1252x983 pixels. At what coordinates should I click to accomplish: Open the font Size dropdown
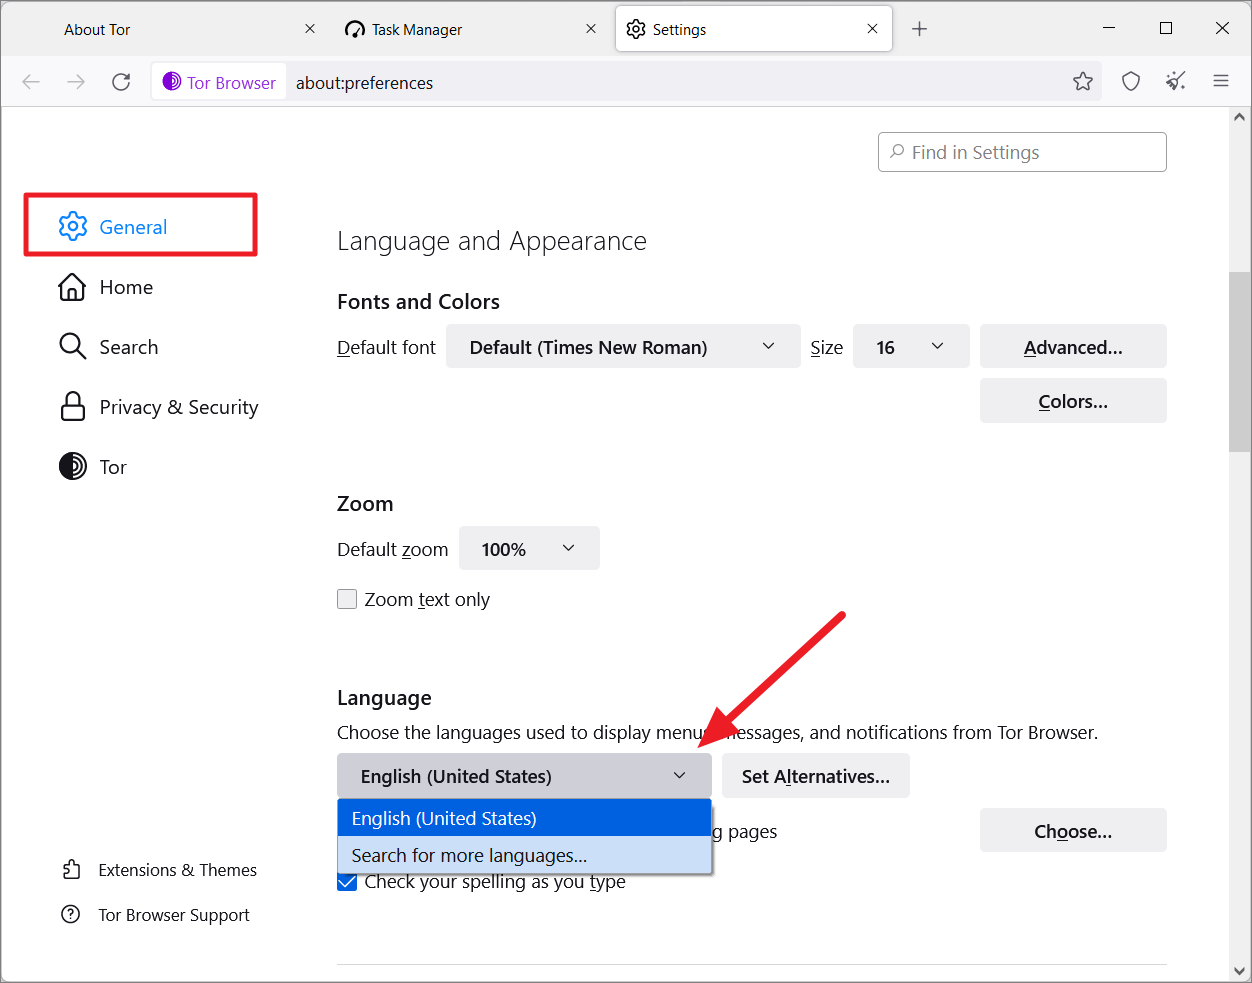pyautogui.click(x=911, y=347)
